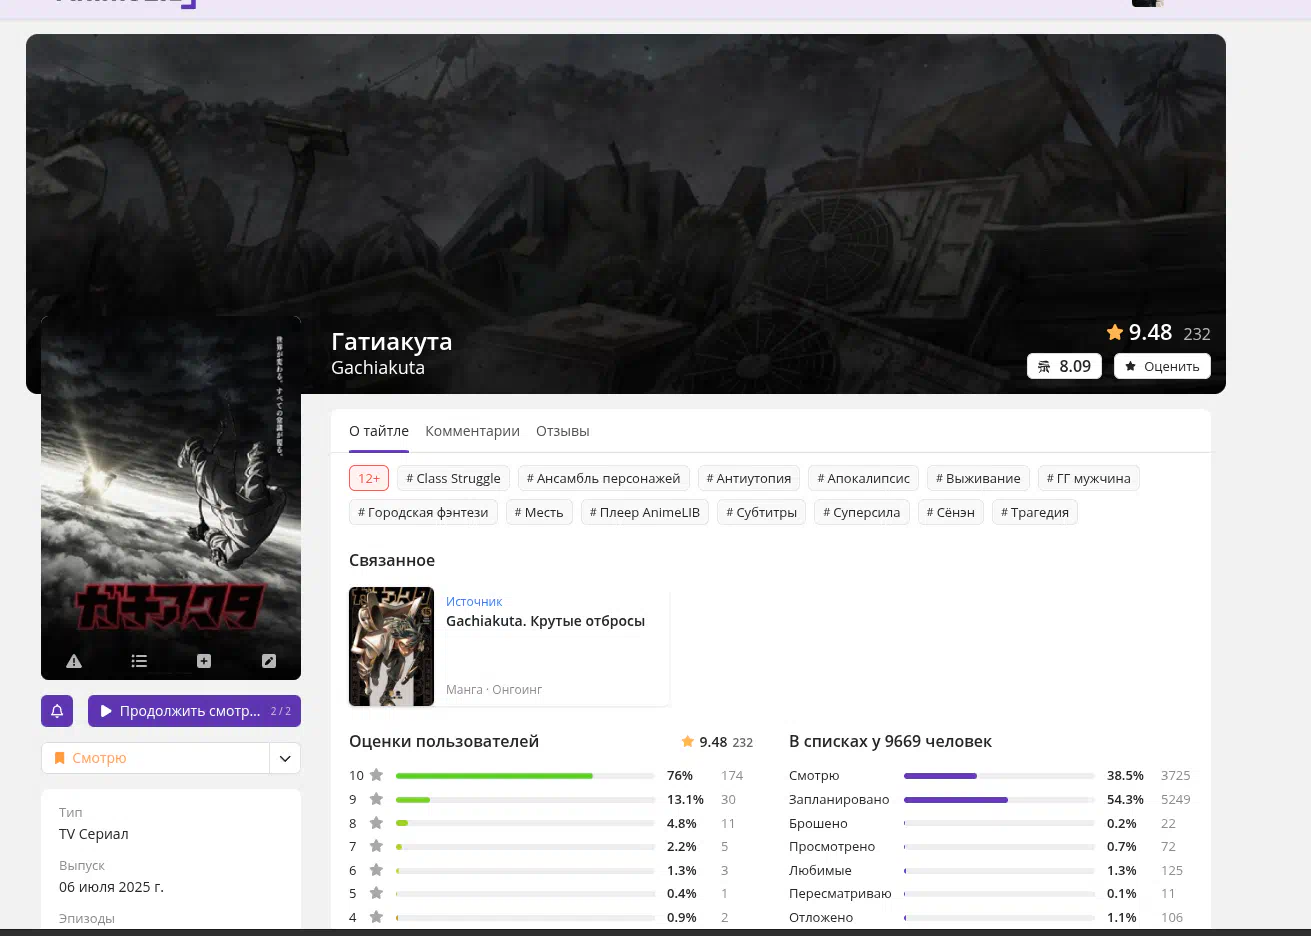The width and height of the screenshot is (1311, 936).
Task: Open the Ансамбль персонажей tag
Action: (603, 478)
